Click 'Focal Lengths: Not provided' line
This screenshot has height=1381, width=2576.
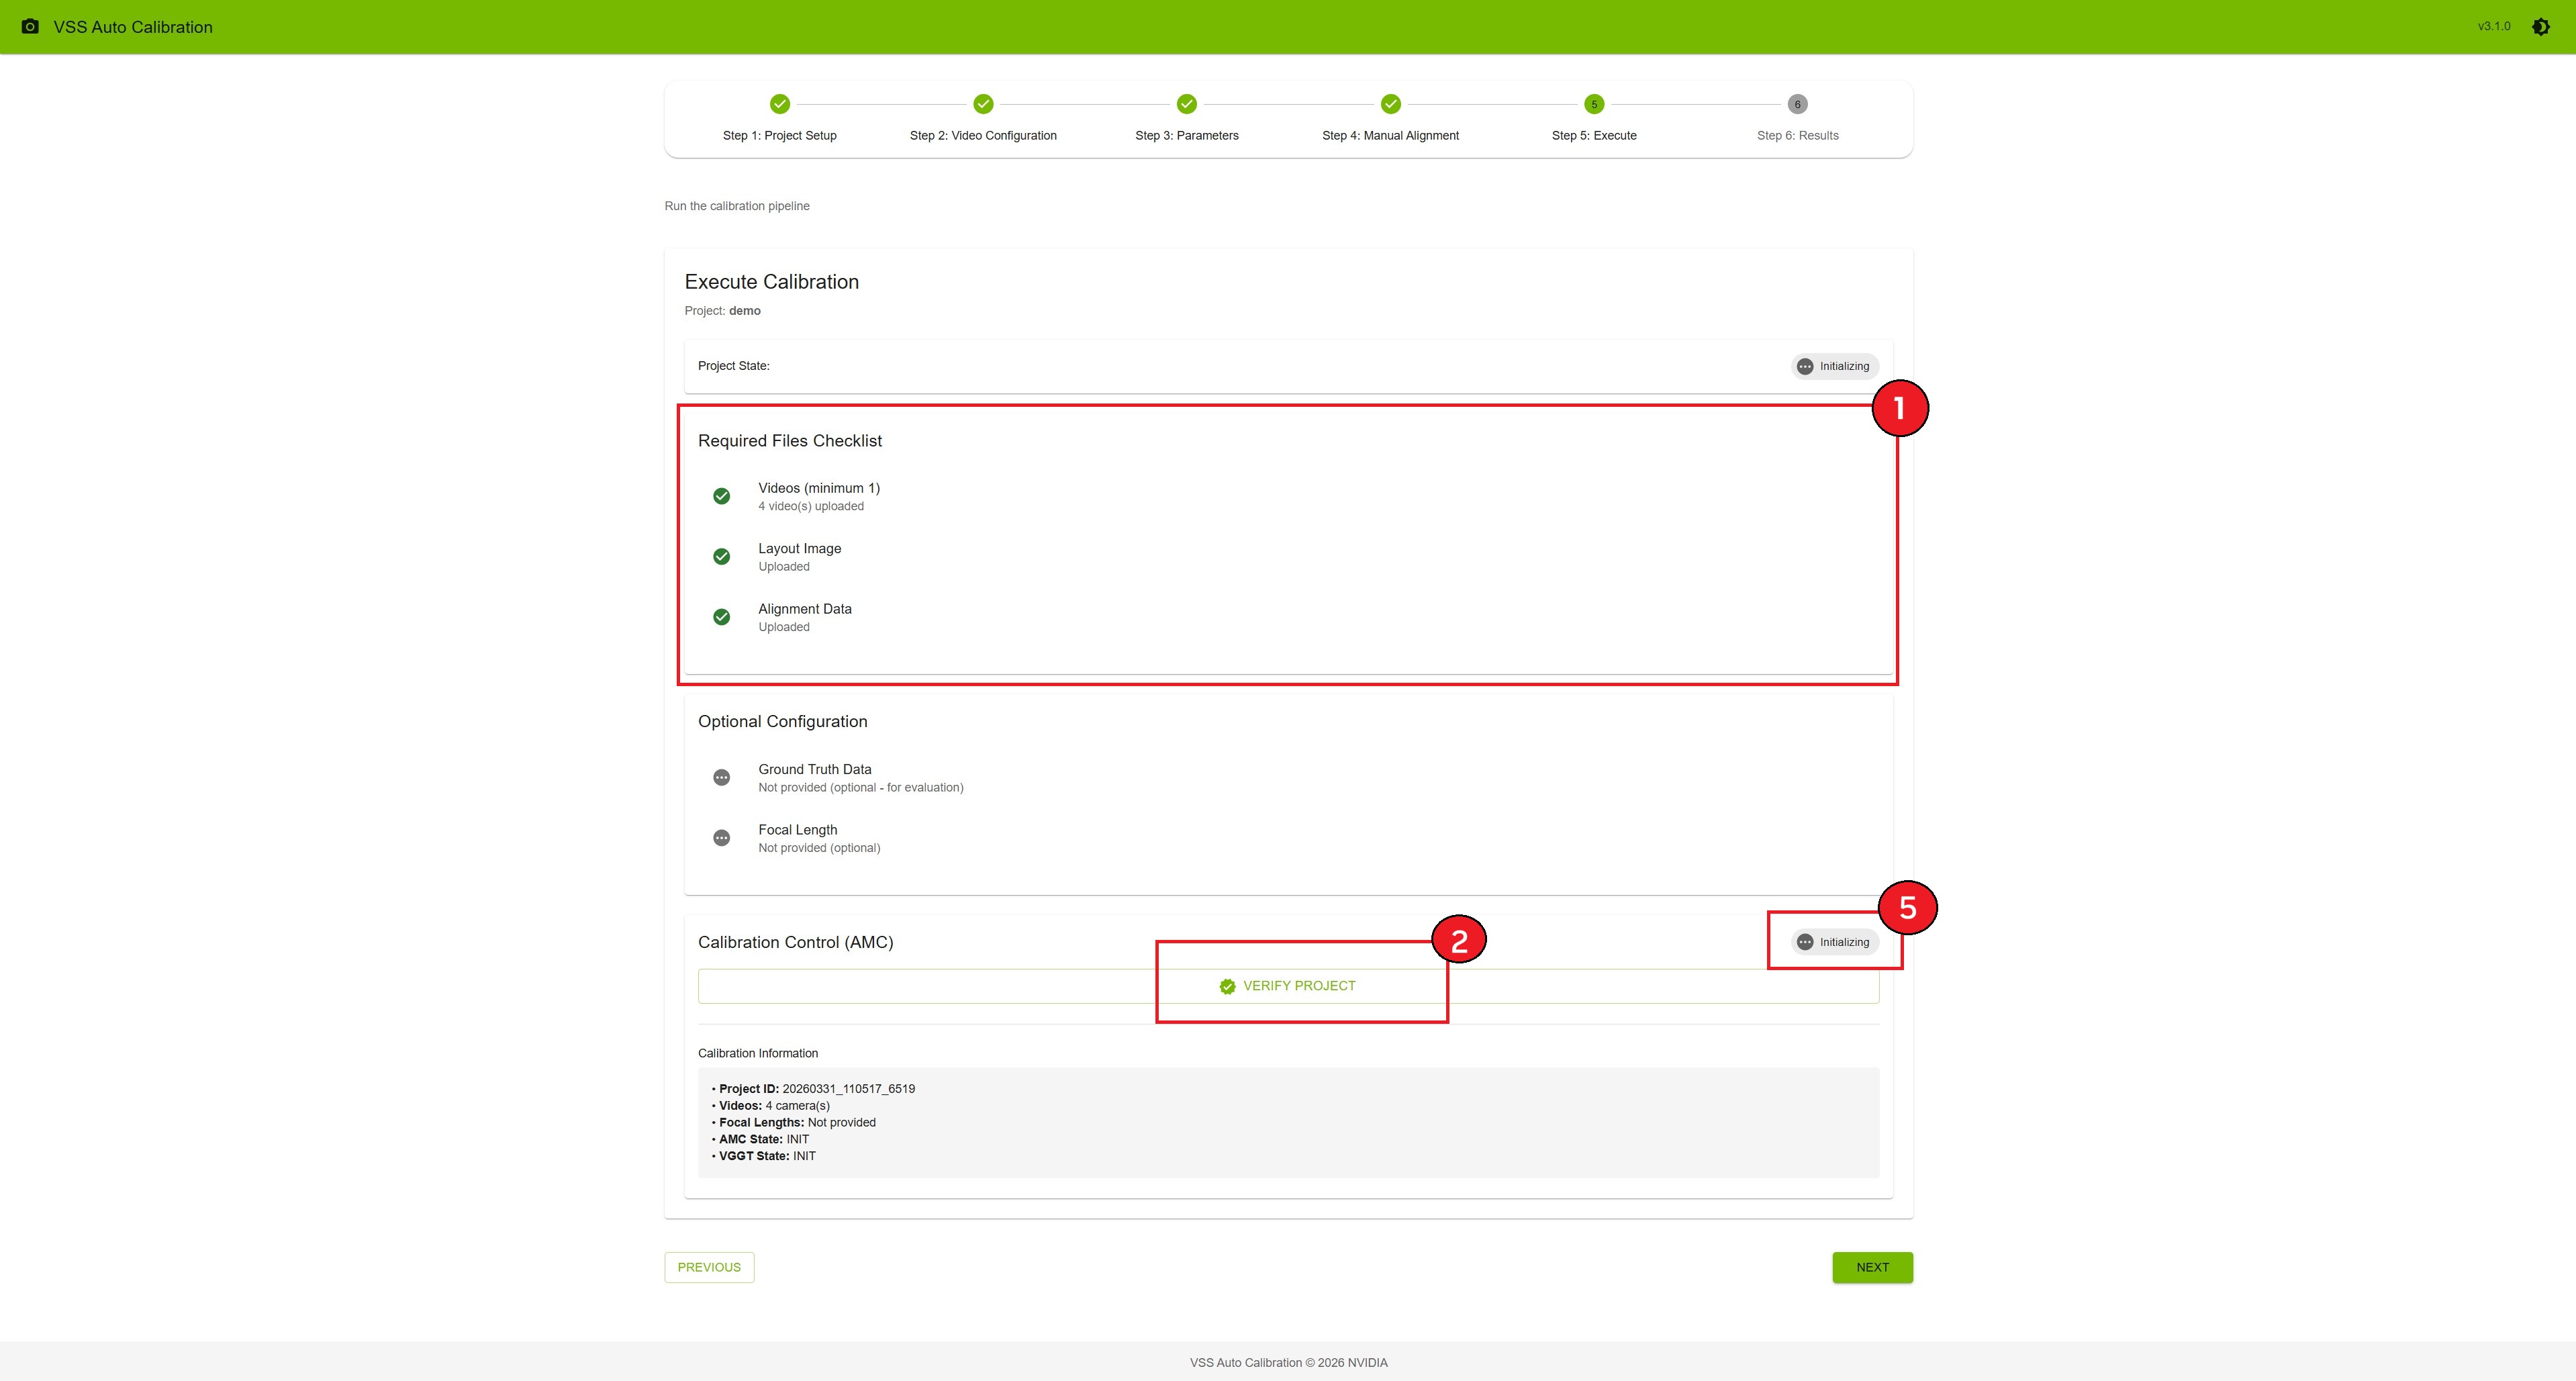click(793, 1122)
